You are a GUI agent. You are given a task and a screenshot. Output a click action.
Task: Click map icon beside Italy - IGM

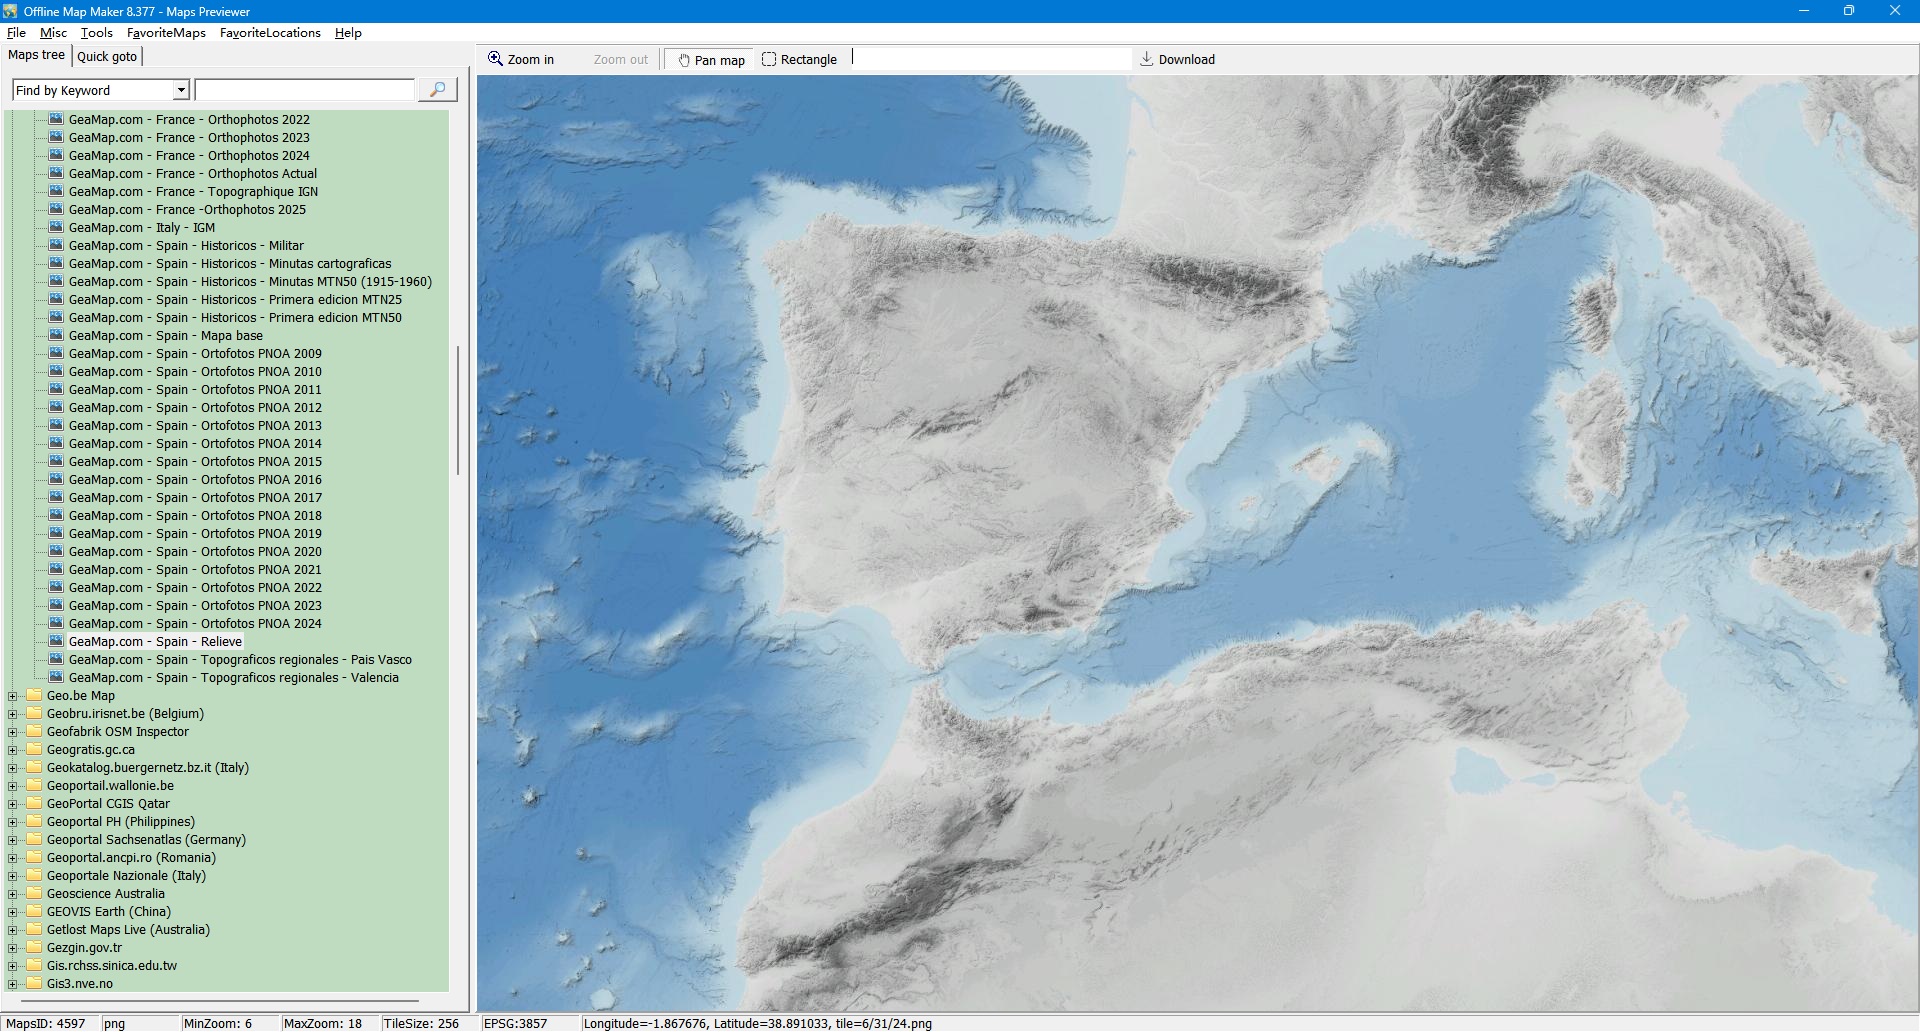point(56,227)
